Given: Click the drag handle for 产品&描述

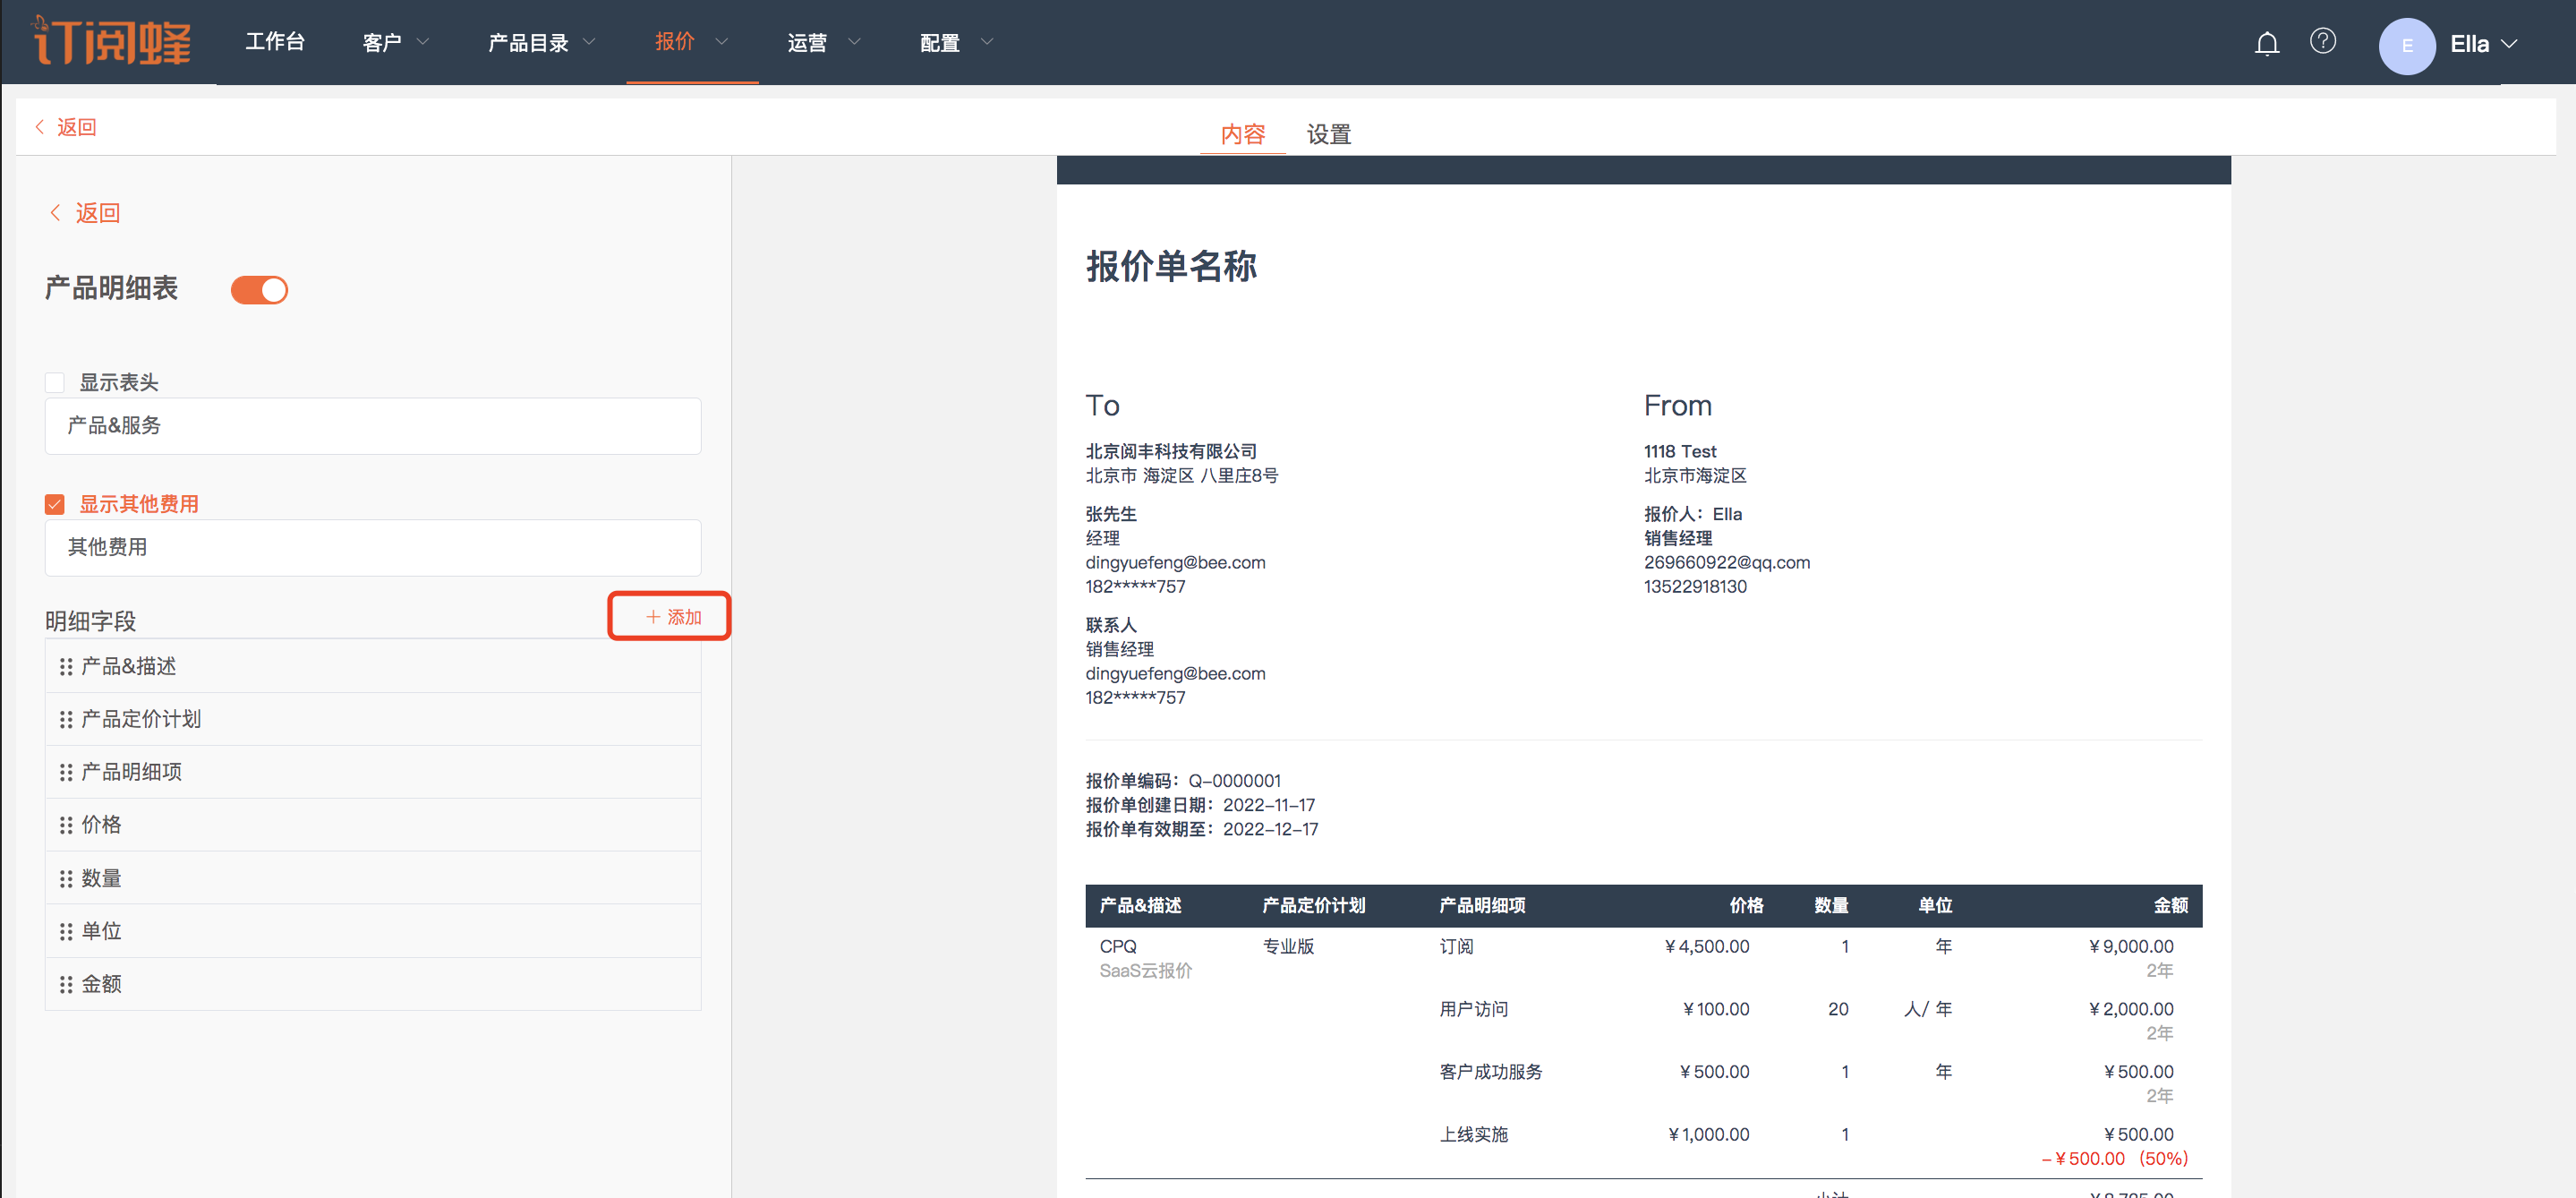Looking at the screenshot, I should (66, 666).
